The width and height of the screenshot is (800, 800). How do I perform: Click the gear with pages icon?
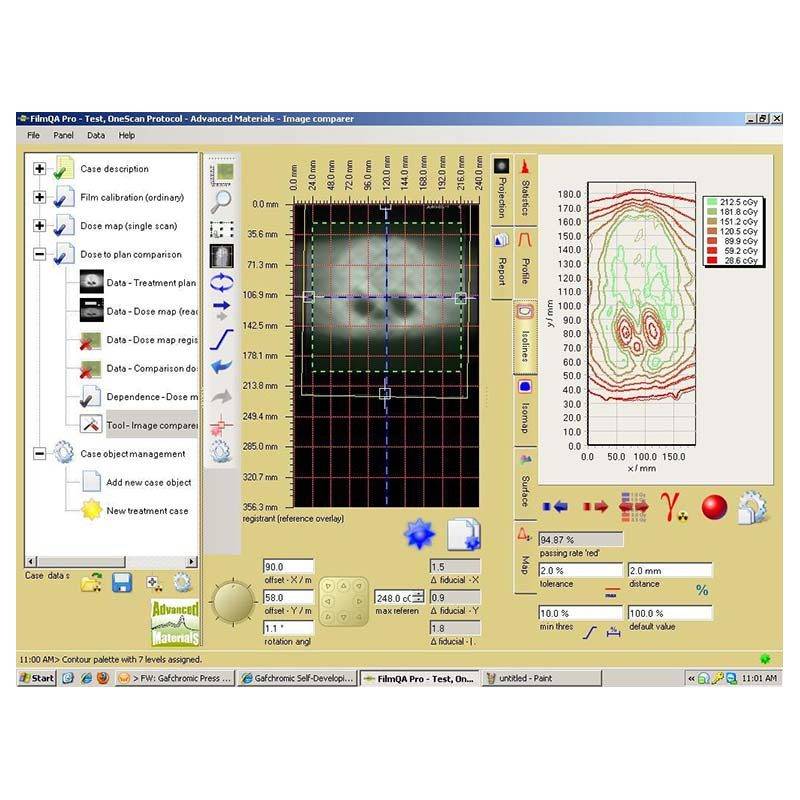coord(751,507)
